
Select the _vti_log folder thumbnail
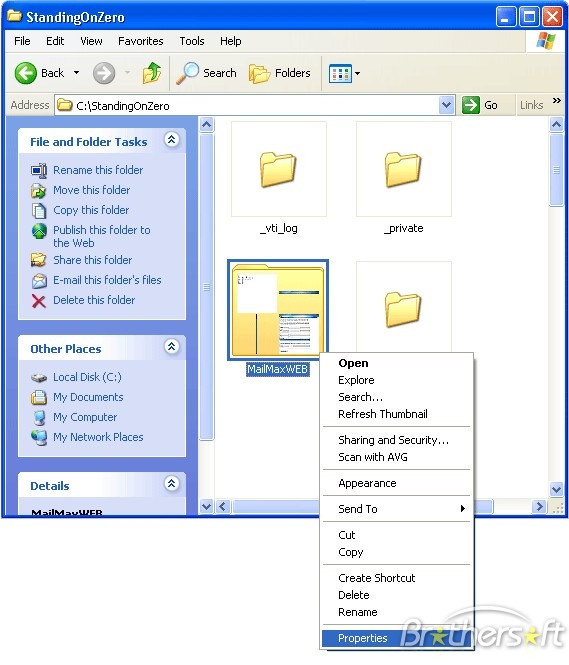(x=279, y=169)
